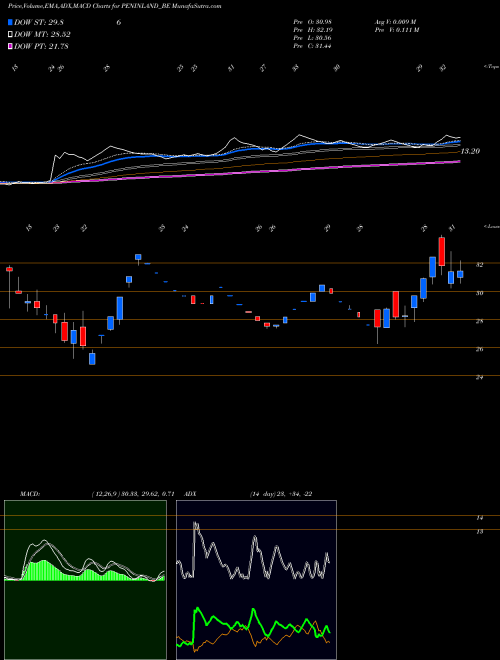Click the 'Pre O: 30.98' open value
The height and width of the screenshot is (660, 500).
[x=313, y=22]
